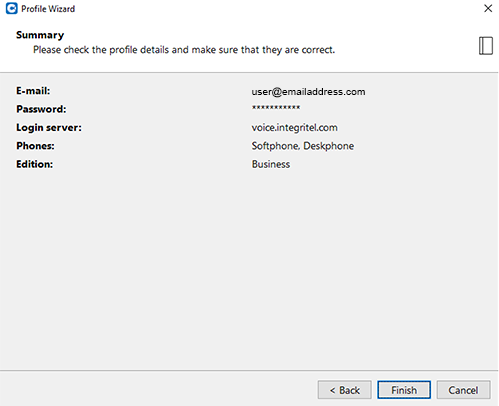Click the book icon beside Summary header
Viewport: 499px width, 406px height.
[x=486, y=45]
